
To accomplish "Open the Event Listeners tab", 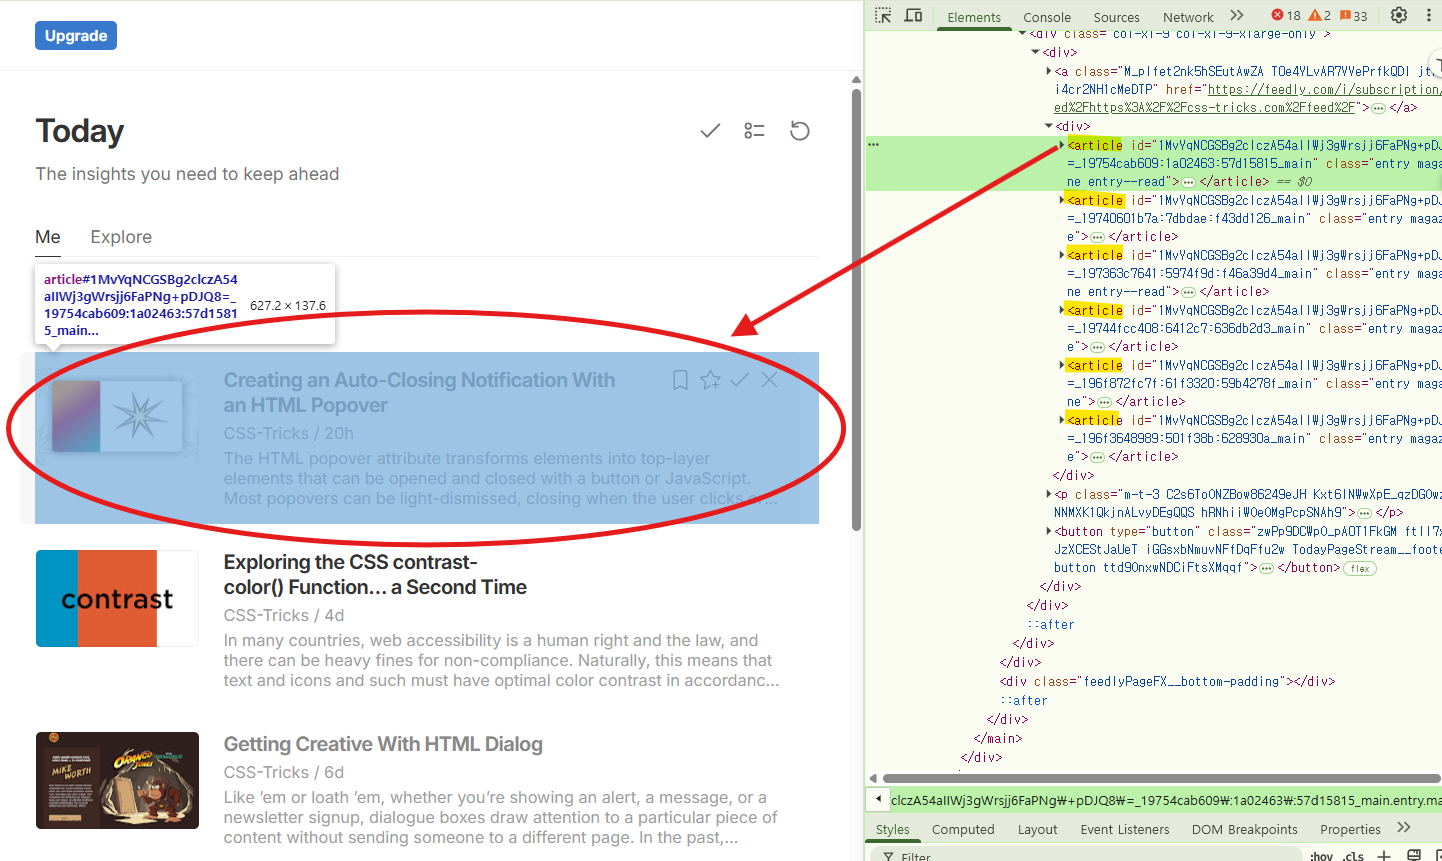I will click(x=1124, y=829).
